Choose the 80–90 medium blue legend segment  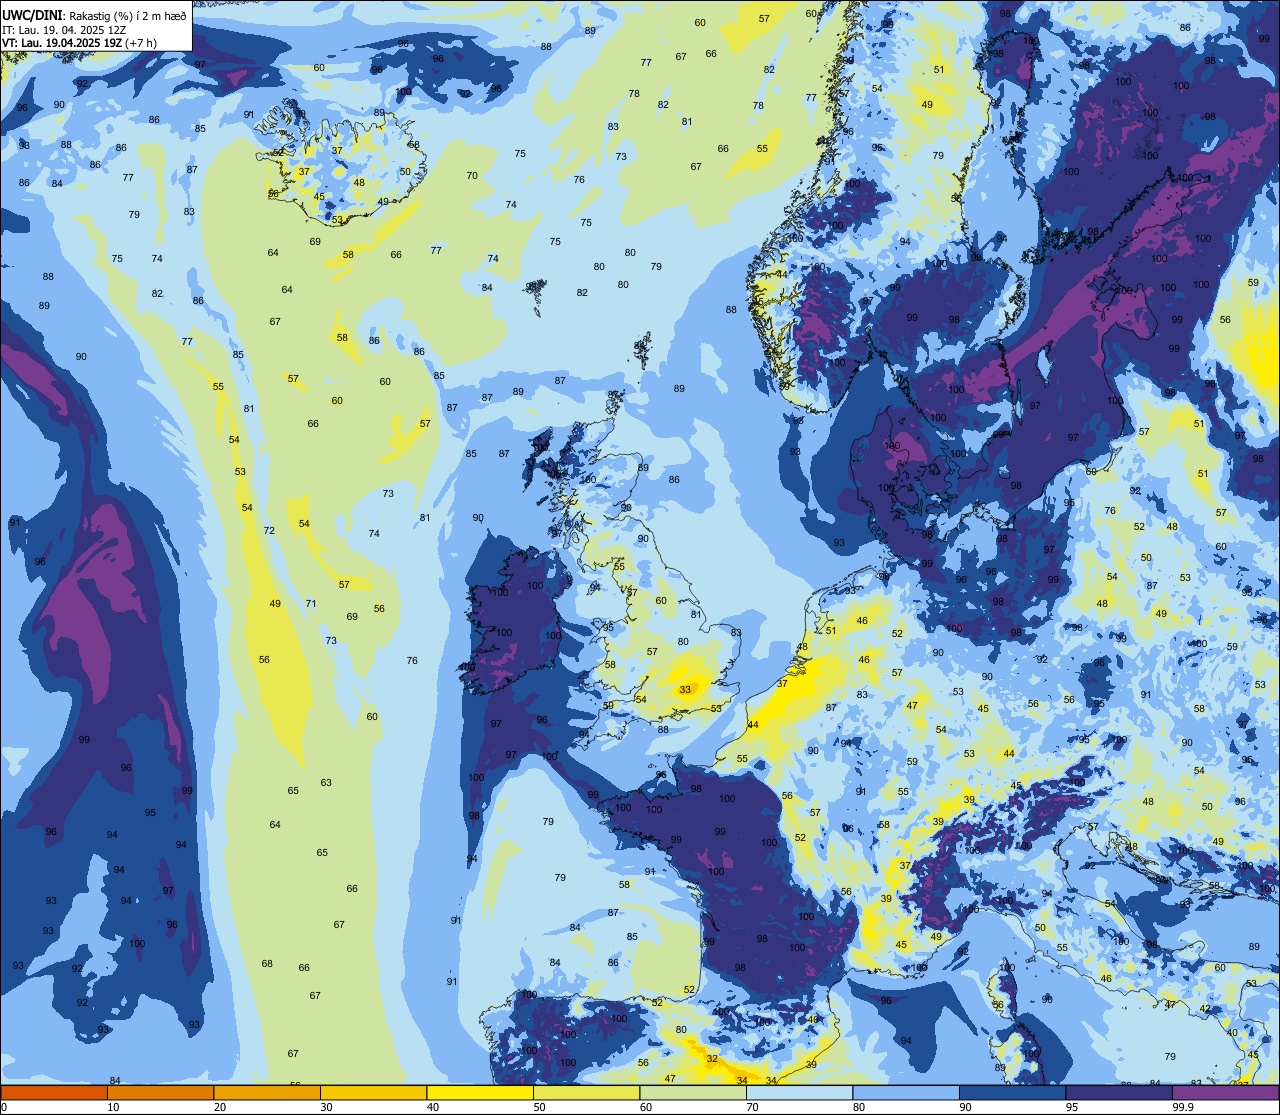pyautogui.click(x=906, y=1093)
